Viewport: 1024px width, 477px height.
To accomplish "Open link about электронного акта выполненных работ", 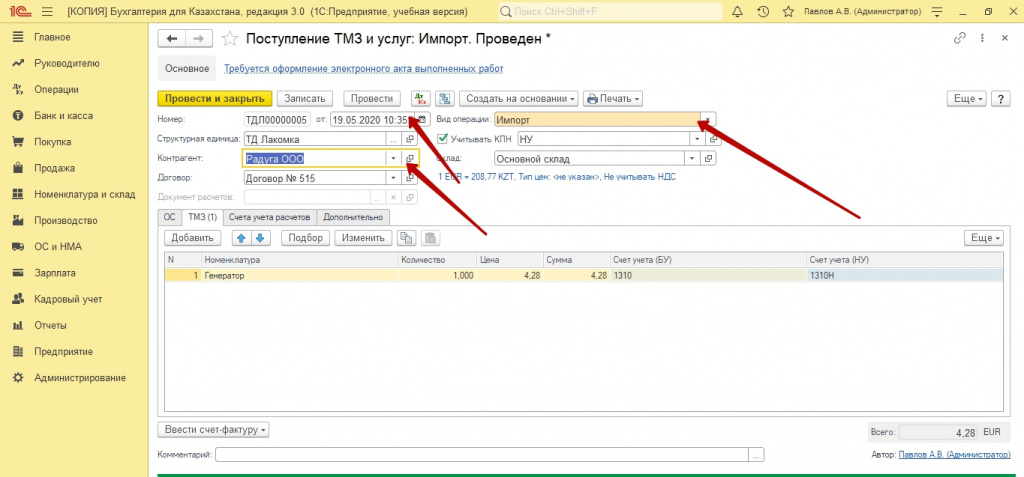I will click(364, 69).
